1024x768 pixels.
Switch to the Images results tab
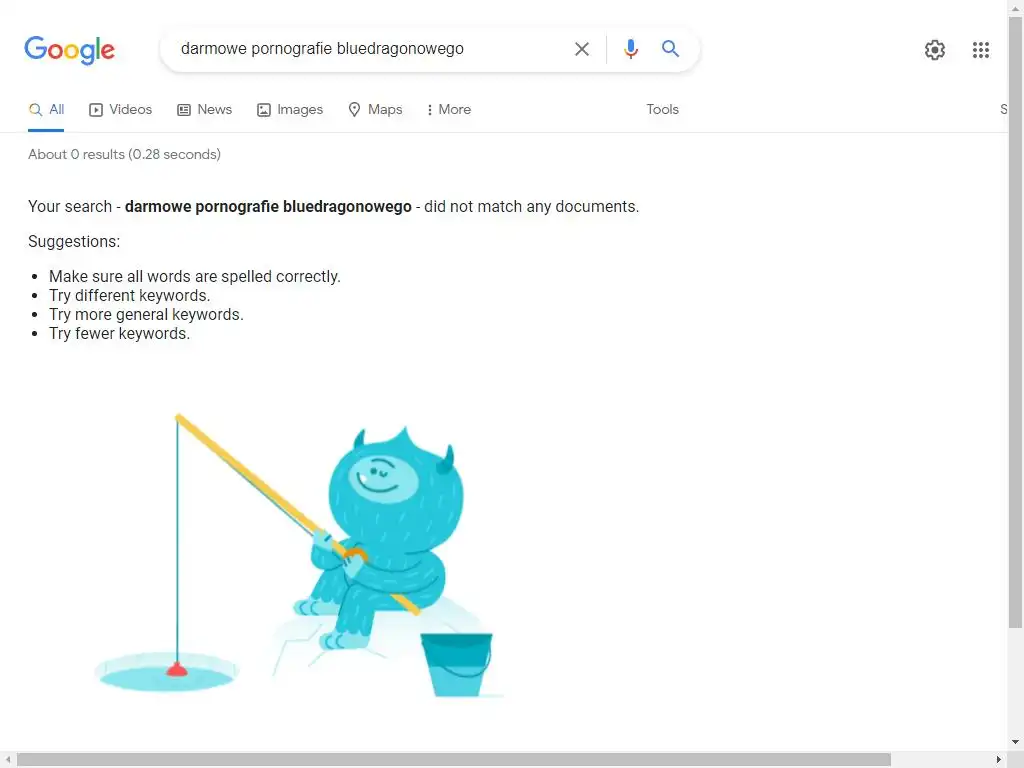tap(290, 110)
